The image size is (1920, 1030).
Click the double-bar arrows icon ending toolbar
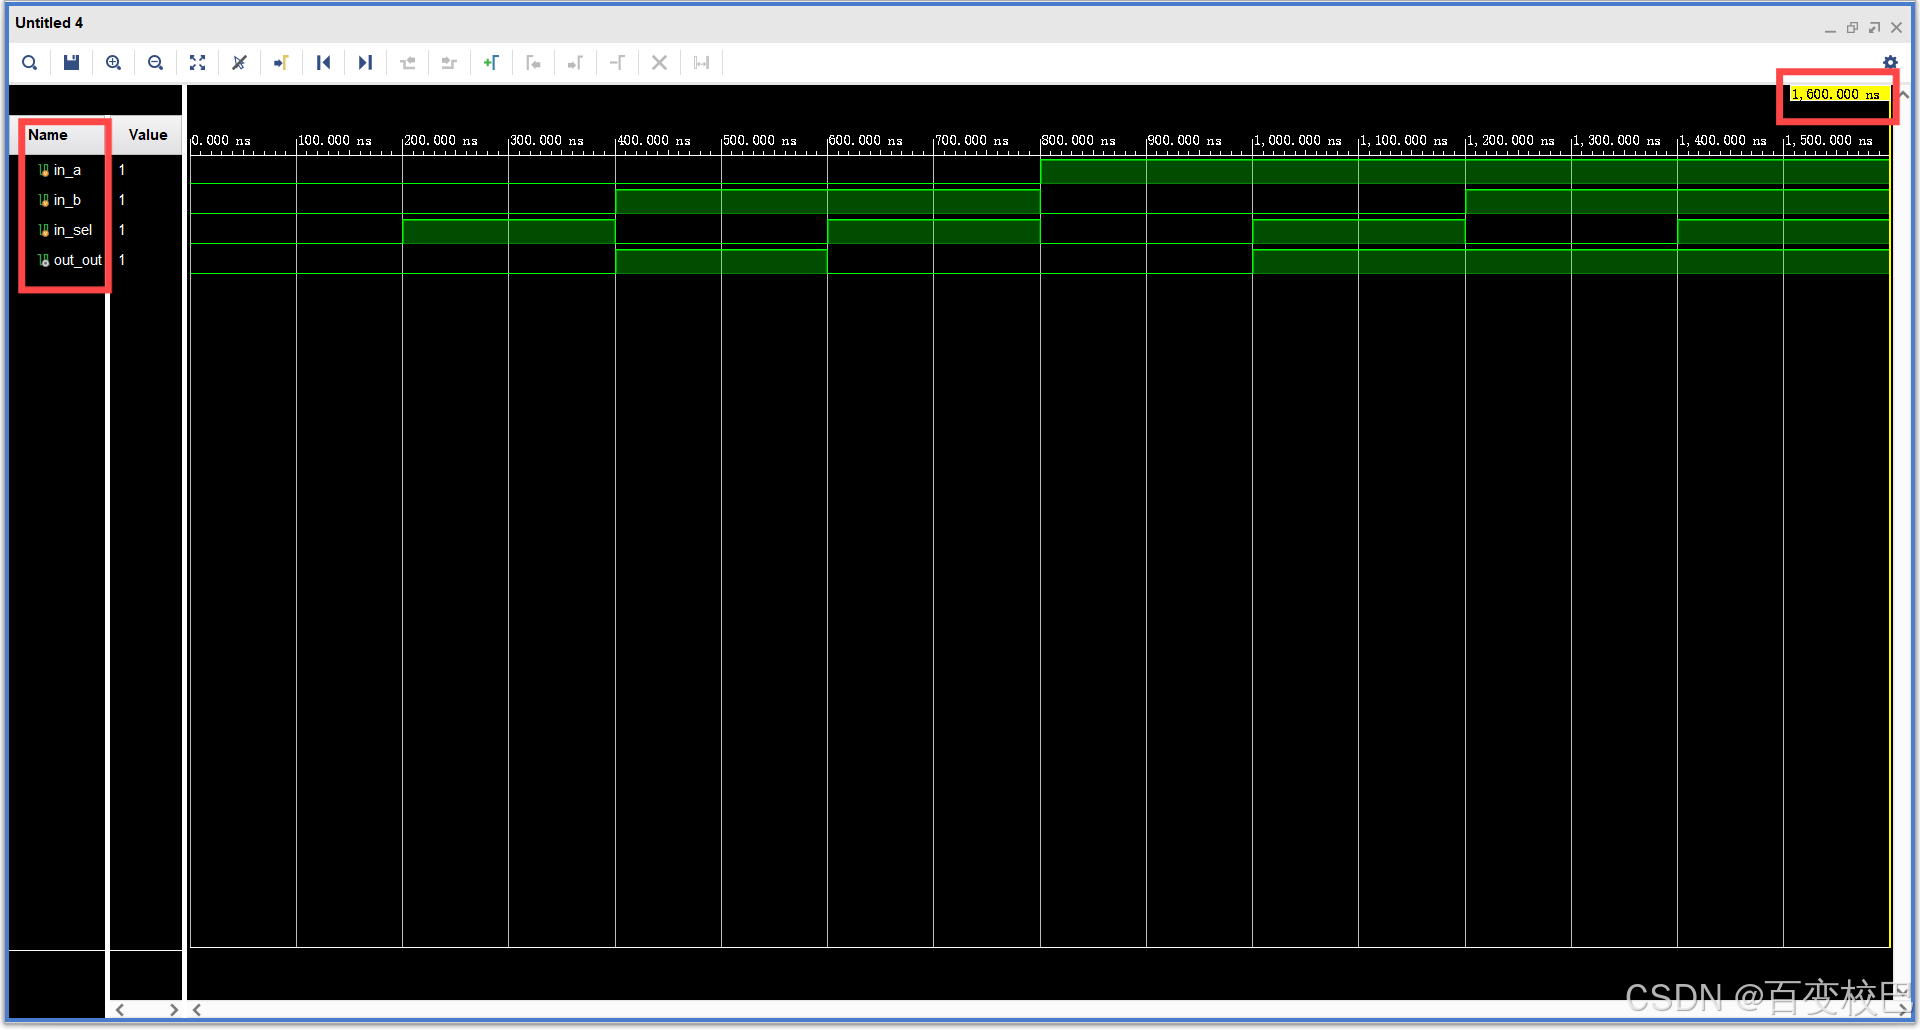pyautogui.click(x=701, y=63)
